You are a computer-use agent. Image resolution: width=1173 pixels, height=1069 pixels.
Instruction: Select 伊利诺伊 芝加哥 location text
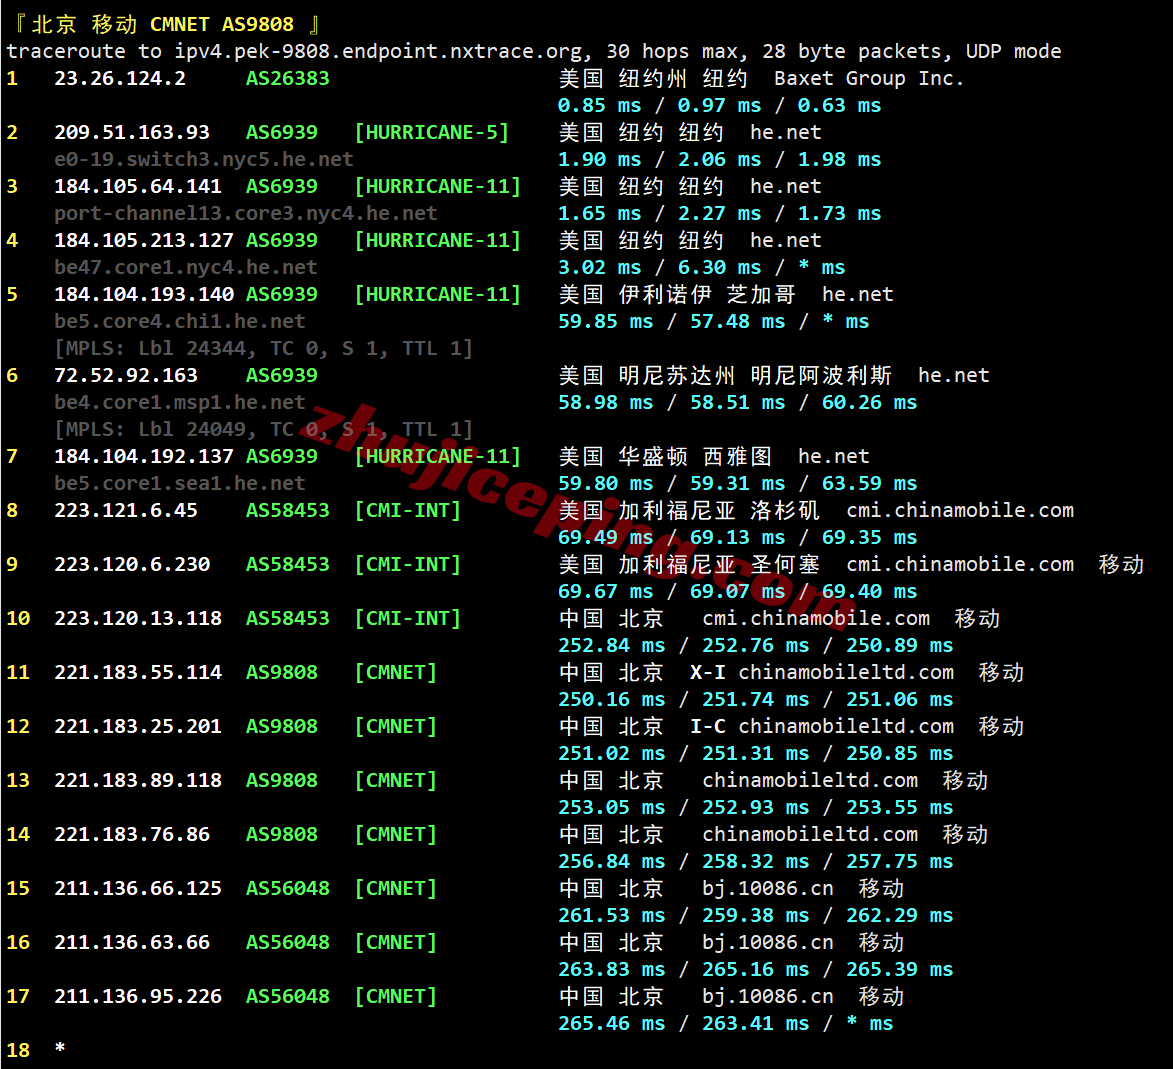(x=707, y=294)
